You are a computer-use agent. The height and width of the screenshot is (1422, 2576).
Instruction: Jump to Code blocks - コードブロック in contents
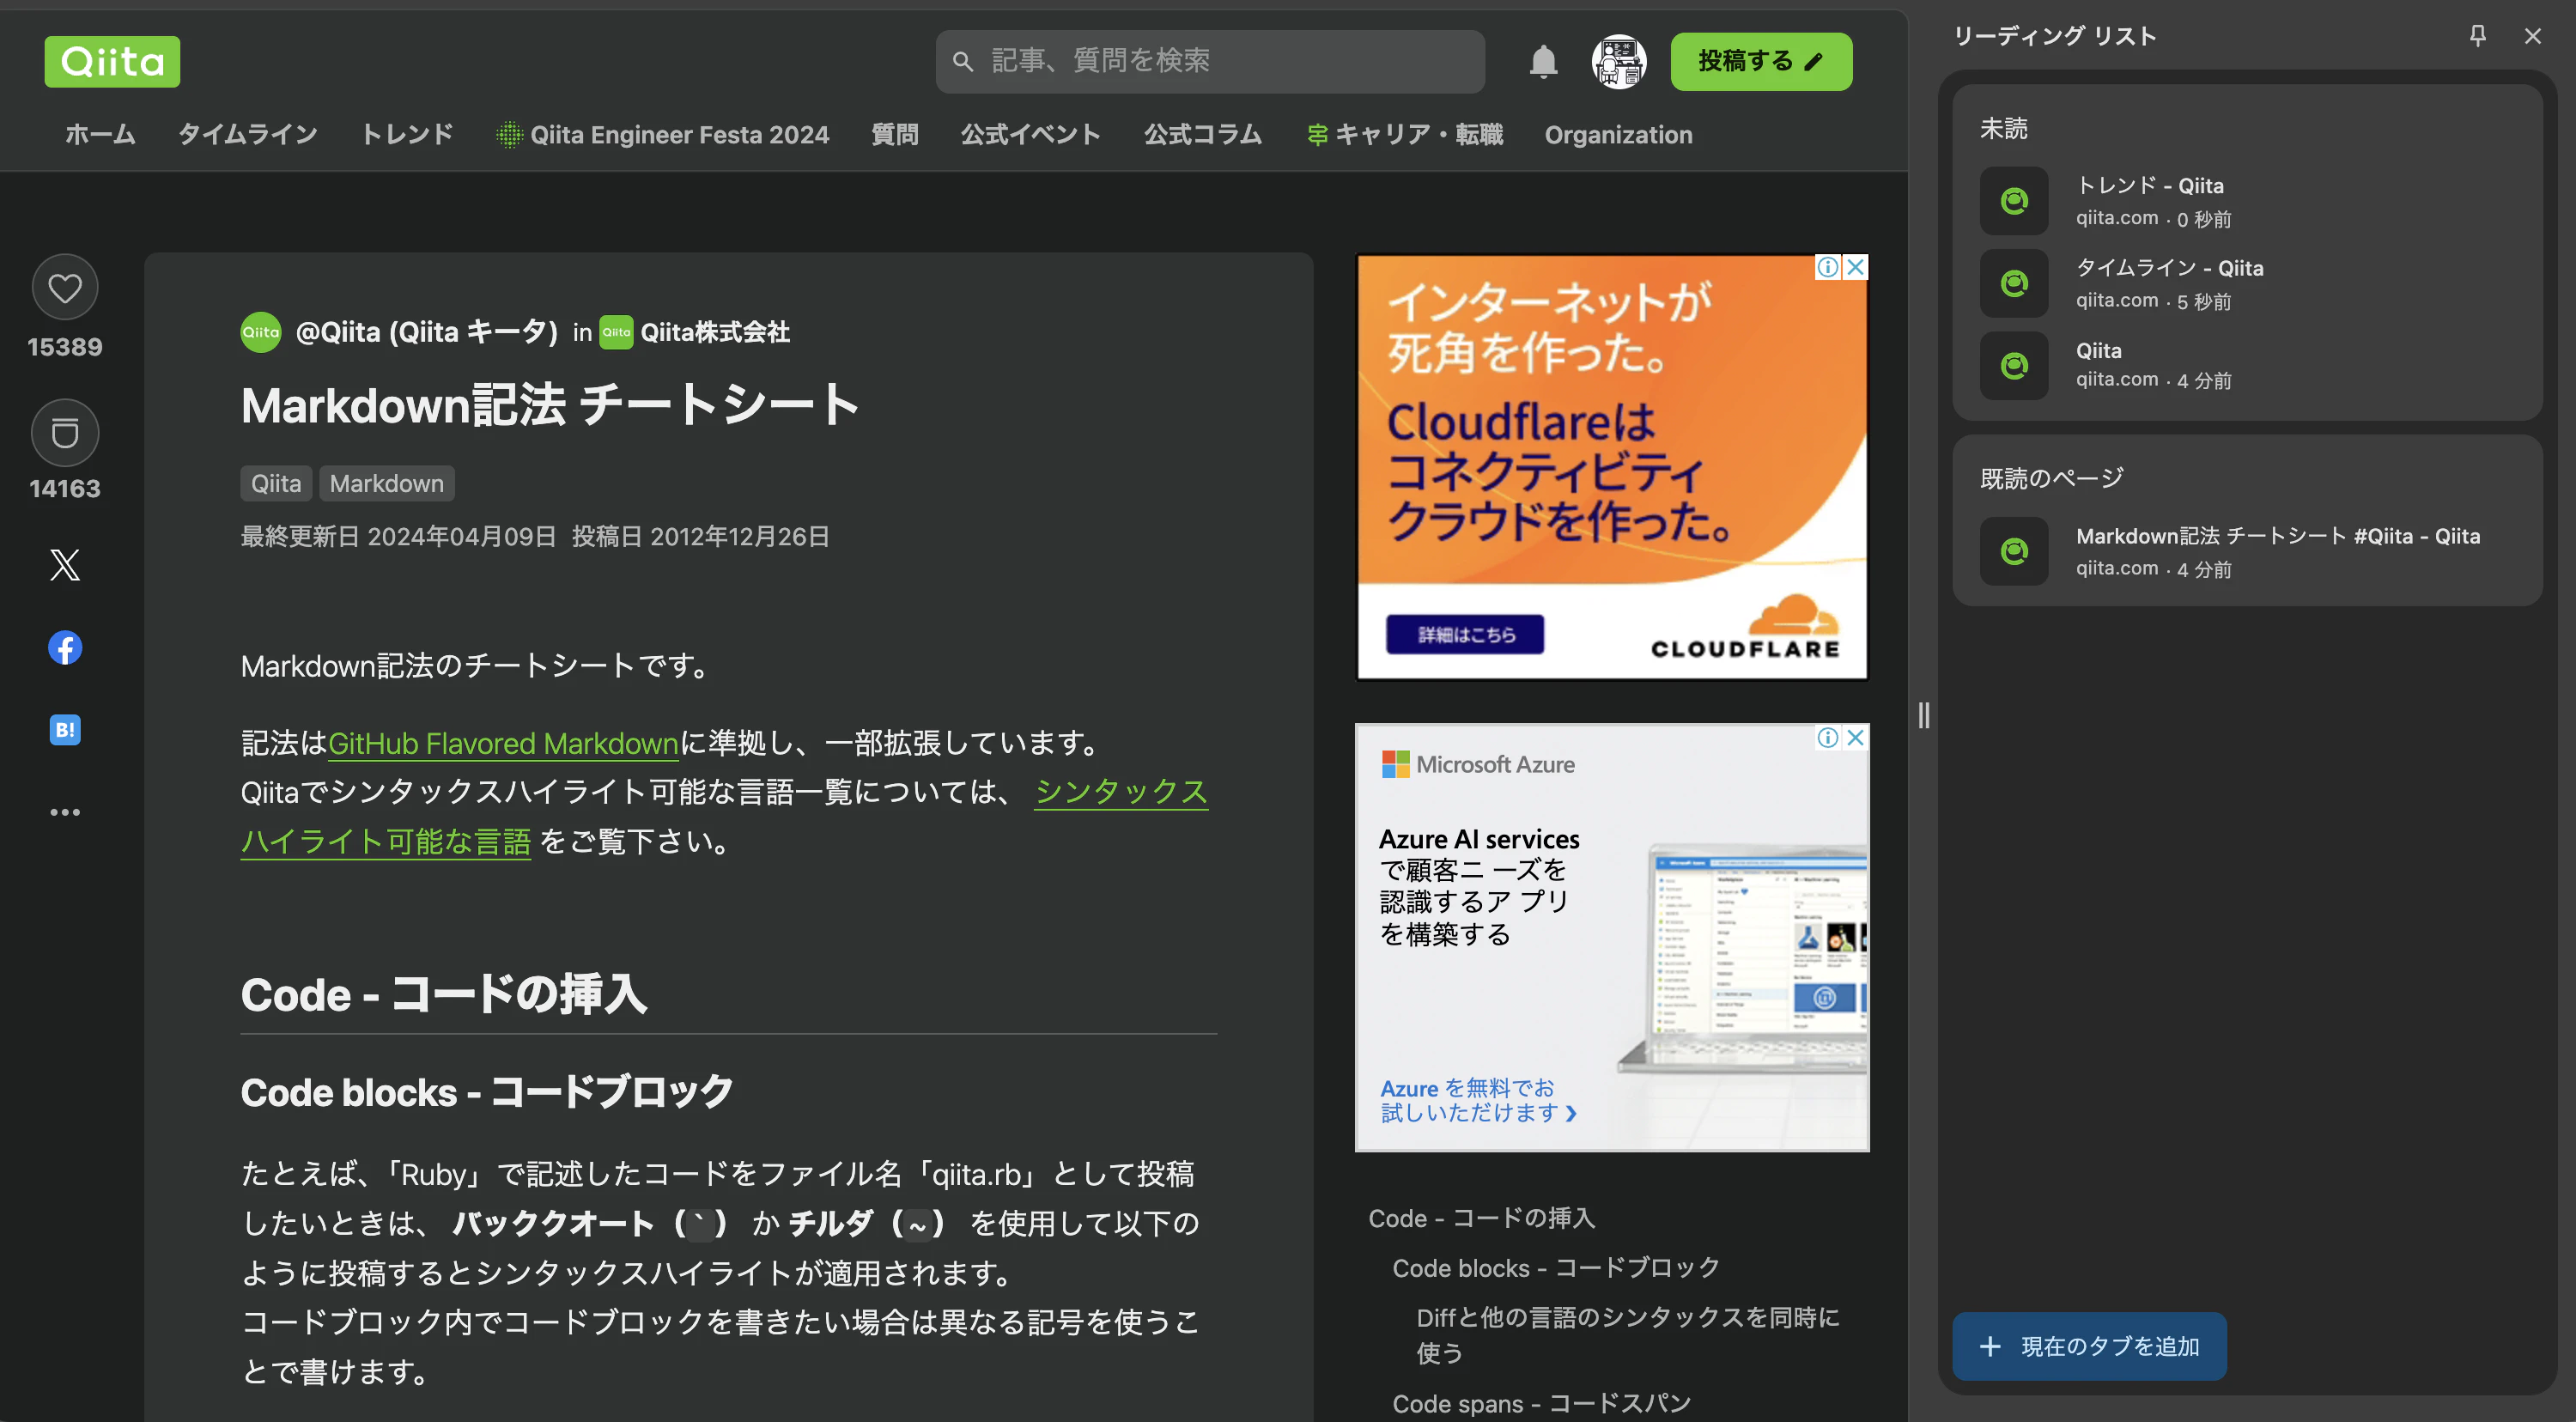coord(1556,1268)
